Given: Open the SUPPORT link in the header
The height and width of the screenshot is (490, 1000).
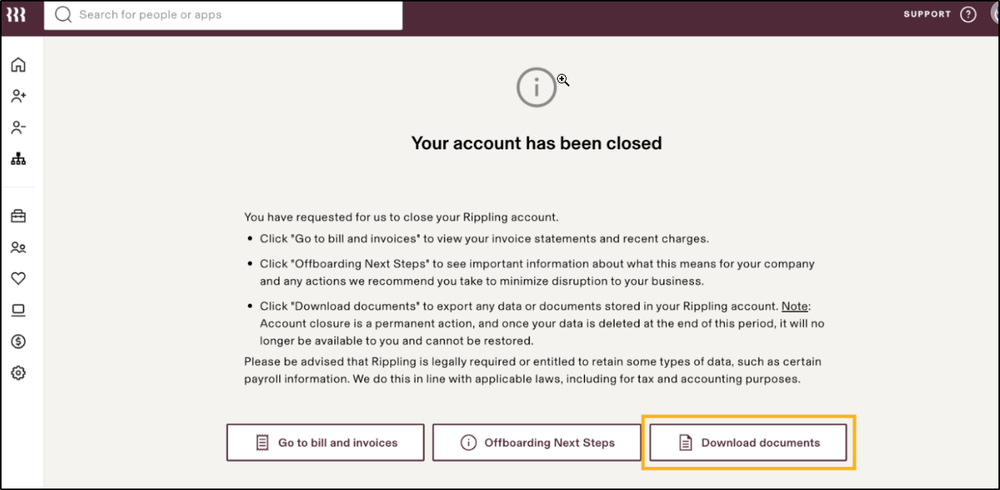Looking at the screenshot, I should [x=927, y=15].
